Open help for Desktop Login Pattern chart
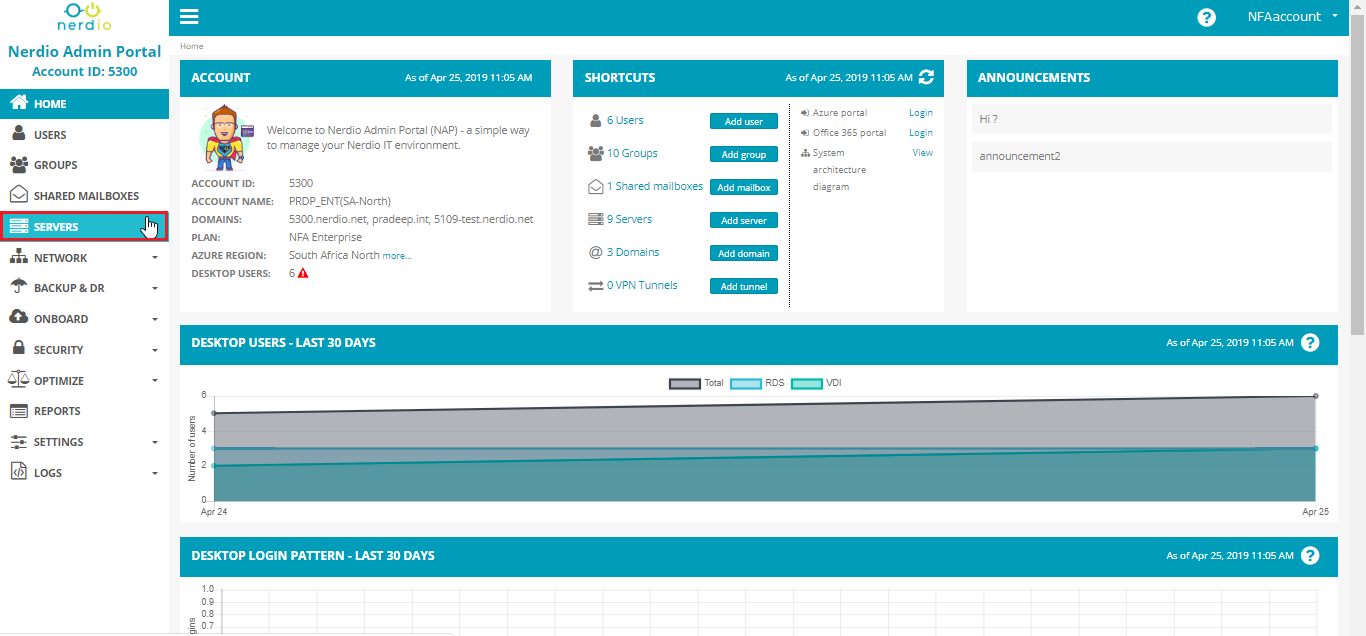The image size is (1366, 636). coord(1310,555)
